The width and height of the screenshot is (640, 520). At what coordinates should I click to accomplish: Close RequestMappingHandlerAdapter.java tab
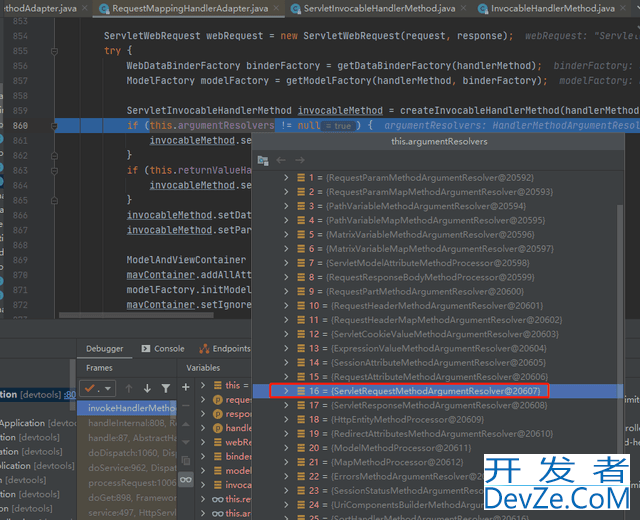(276, 8)
